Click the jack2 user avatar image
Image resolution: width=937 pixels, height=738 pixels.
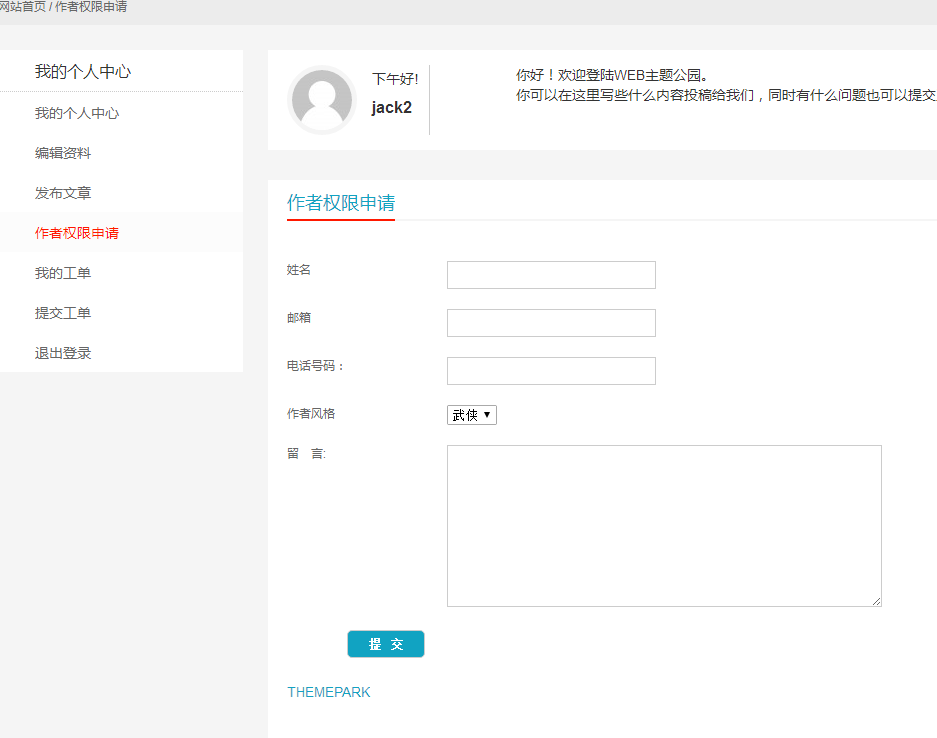[x=322, y=100]
